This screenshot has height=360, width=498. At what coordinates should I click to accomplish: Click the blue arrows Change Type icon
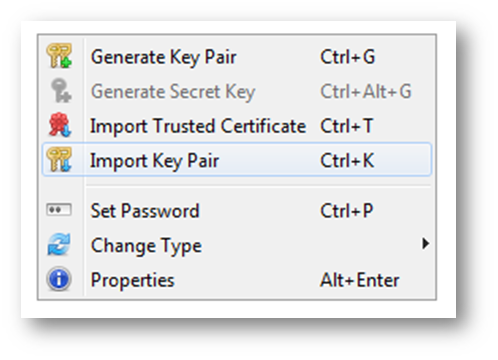coord(59,244)
